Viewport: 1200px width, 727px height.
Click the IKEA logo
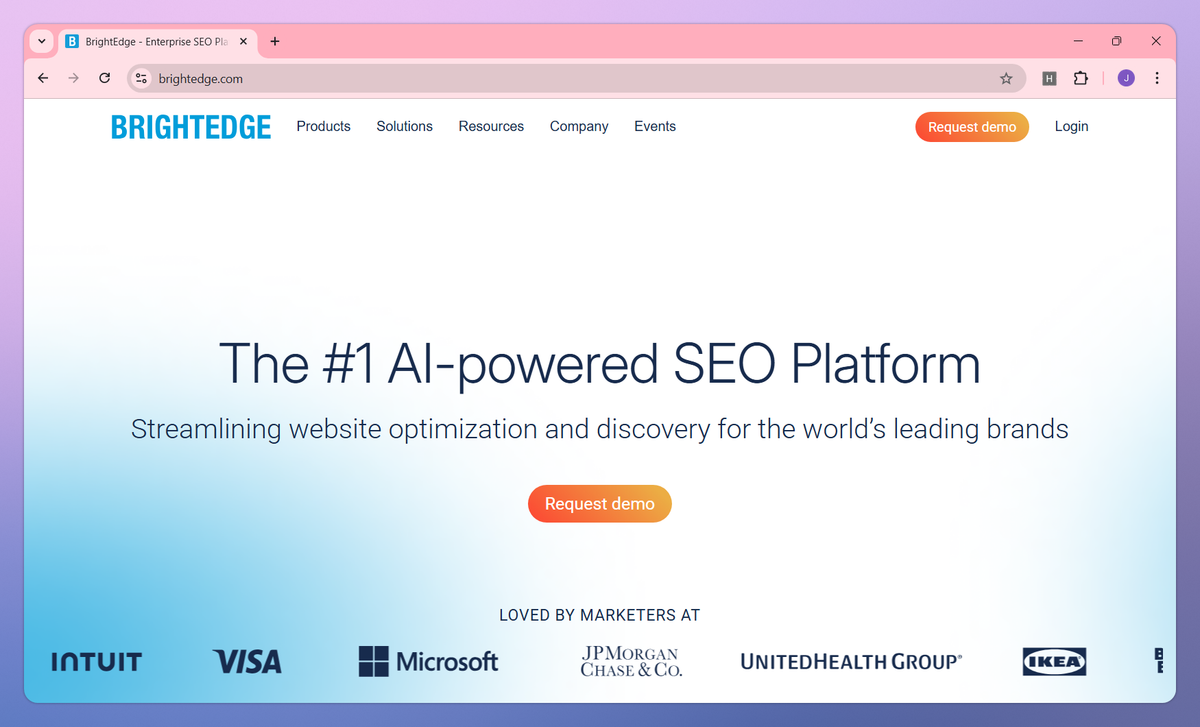click(x=1054, y=661)
